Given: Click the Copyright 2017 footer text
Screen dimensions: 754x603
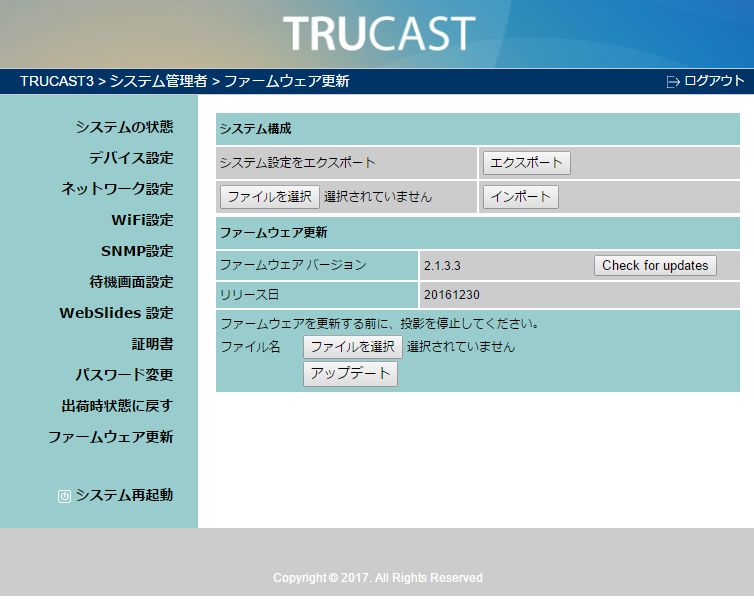Looking at the screenshot, I should click(x=377, y=578).
